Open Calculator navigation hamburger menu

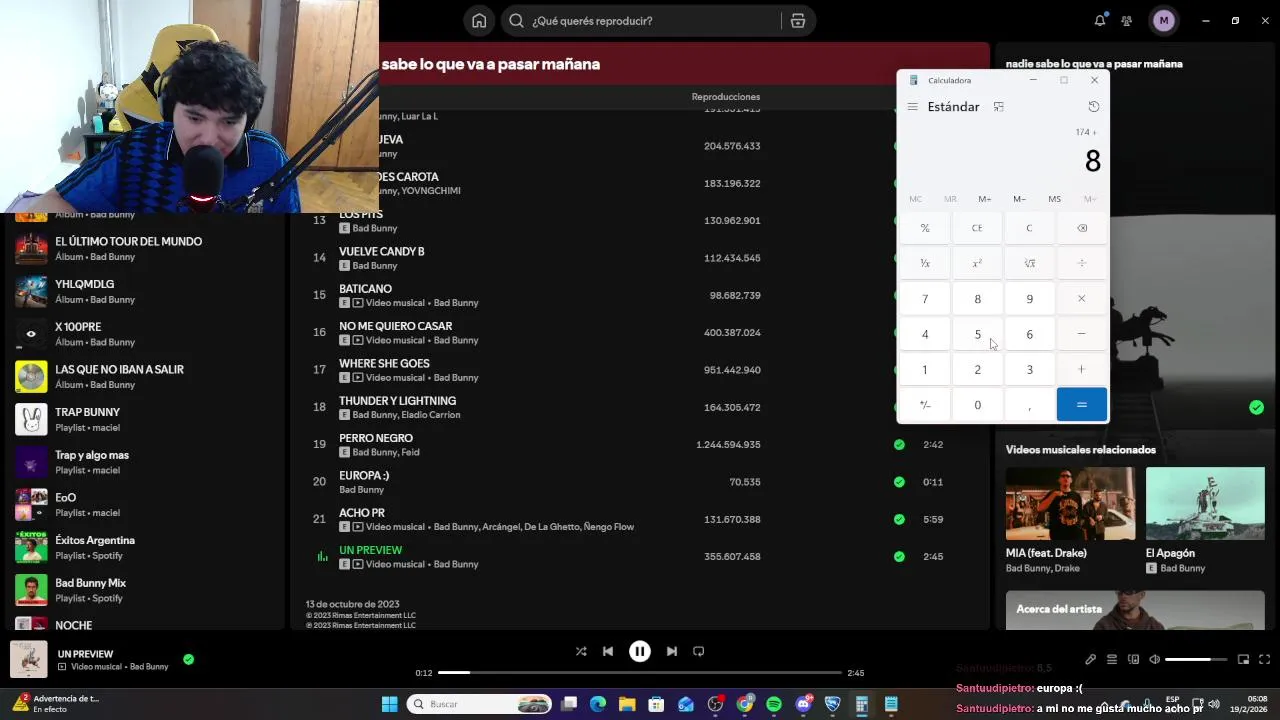coord(912,107)
